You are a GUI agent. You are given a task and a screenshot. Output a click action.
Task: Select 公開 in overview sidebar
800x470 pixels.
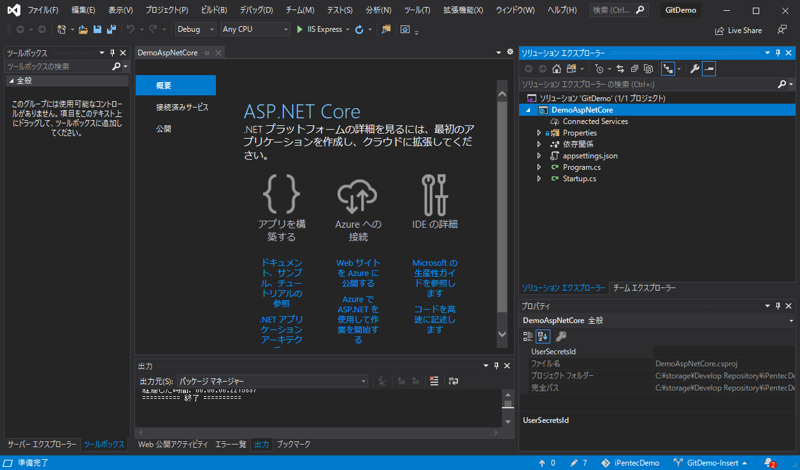click(164, 129)
